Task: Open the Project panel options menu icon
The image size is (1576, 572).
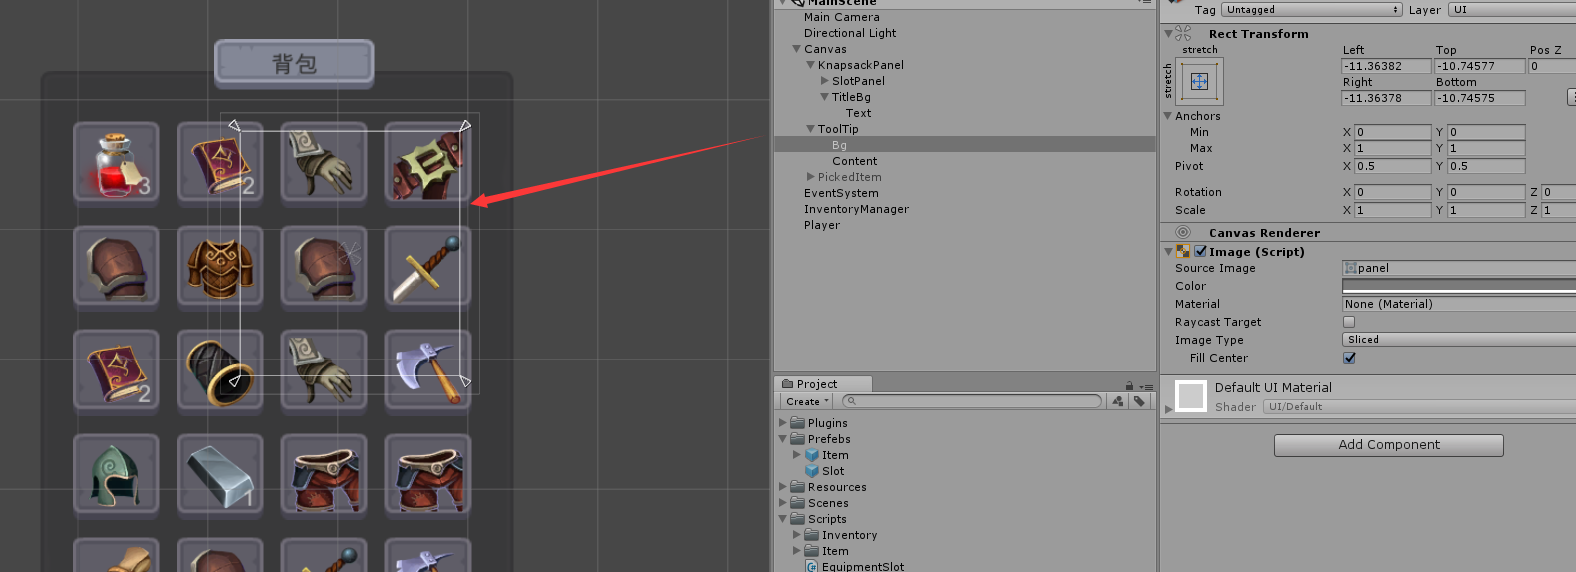Action: click(1146, 386)
